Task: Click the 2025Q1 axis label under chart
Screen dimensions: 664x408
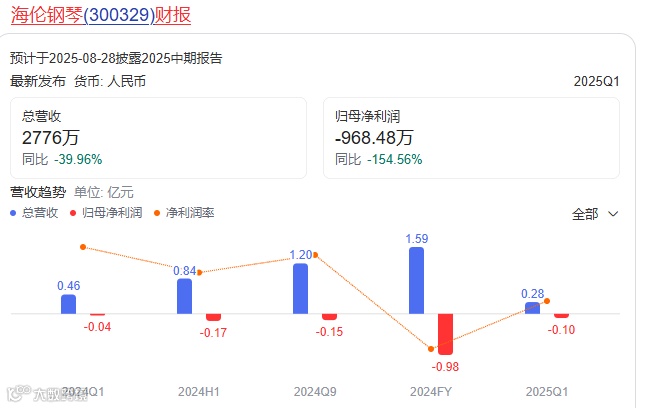Action: tap(547, 391)
